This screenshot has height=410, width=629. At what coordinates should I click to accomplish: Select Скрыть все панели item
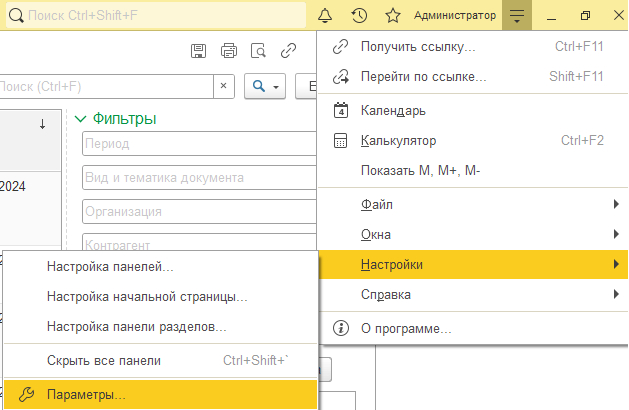point(160,360)
